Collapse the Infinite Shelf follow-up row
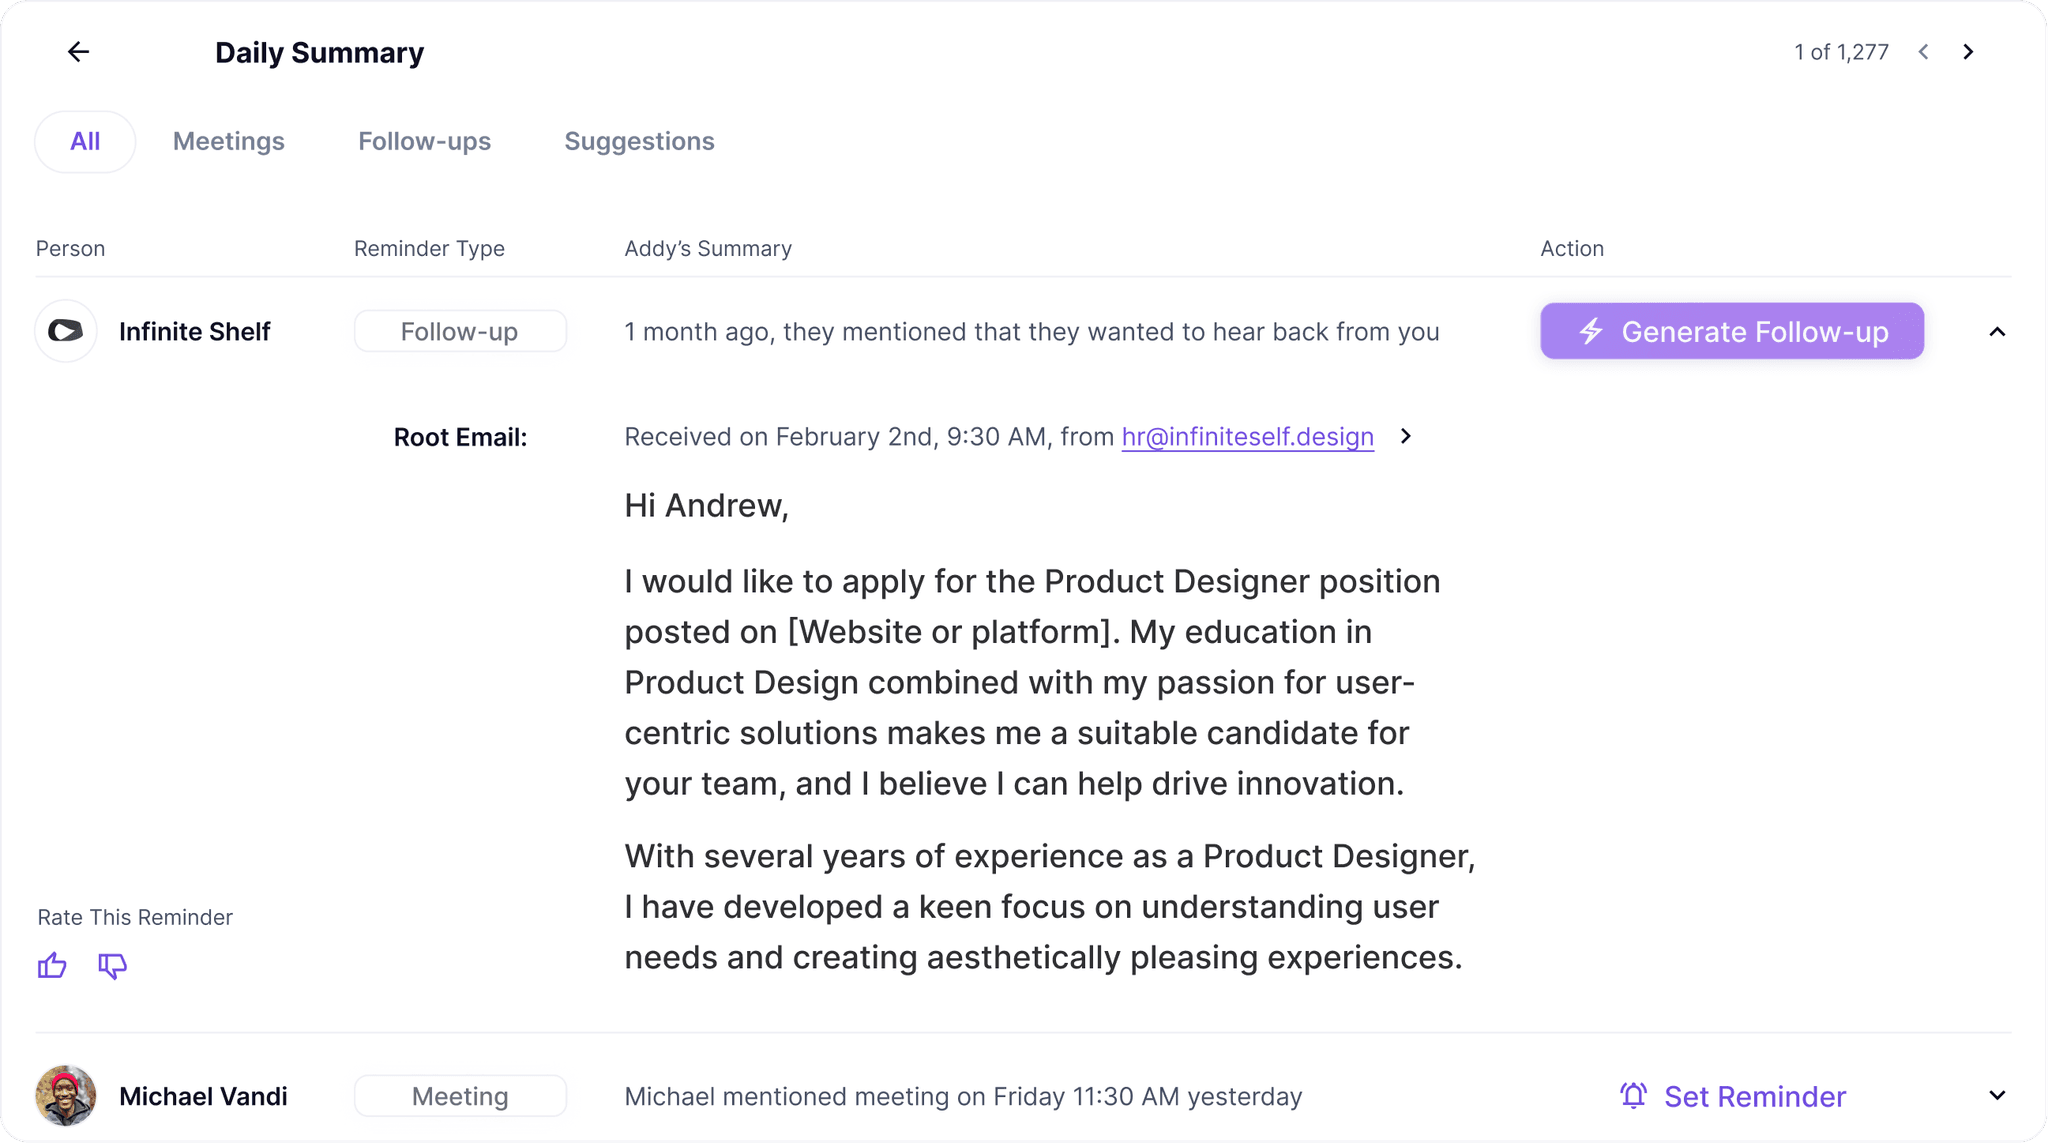 click(1997, 330)
